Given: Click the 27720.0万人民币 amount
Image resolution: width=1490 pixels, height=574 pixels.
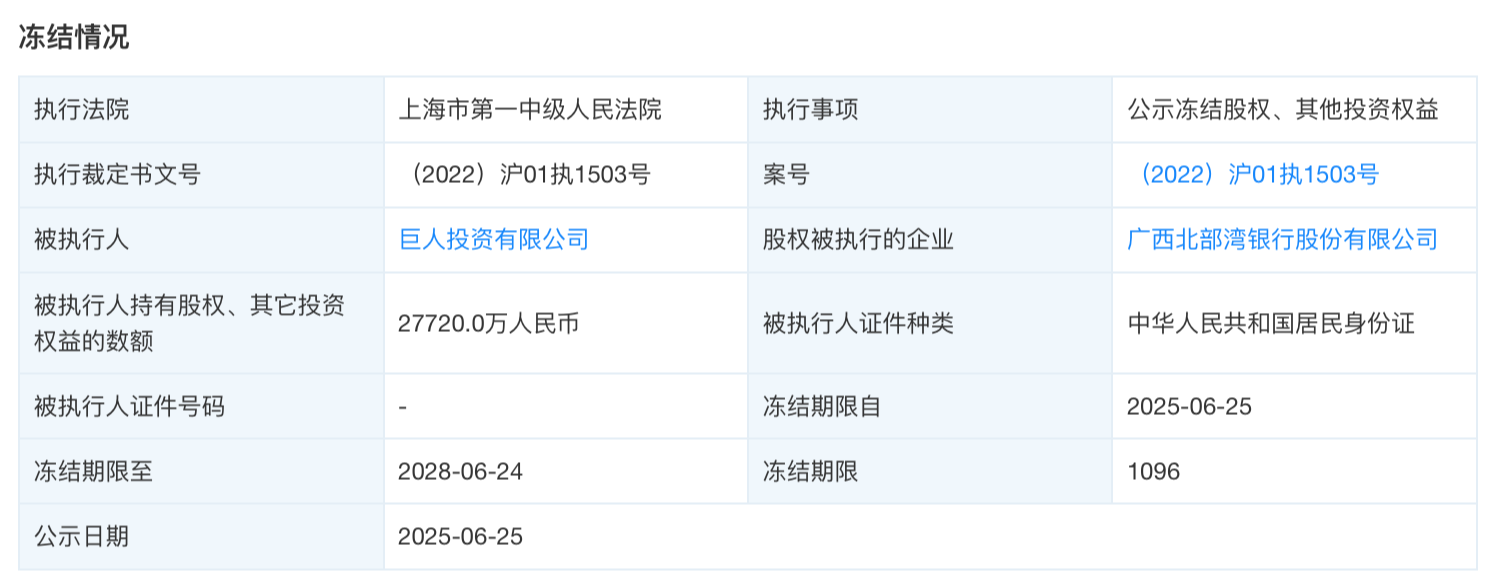Looking at the screenshot, I should [x=488, y=323].
